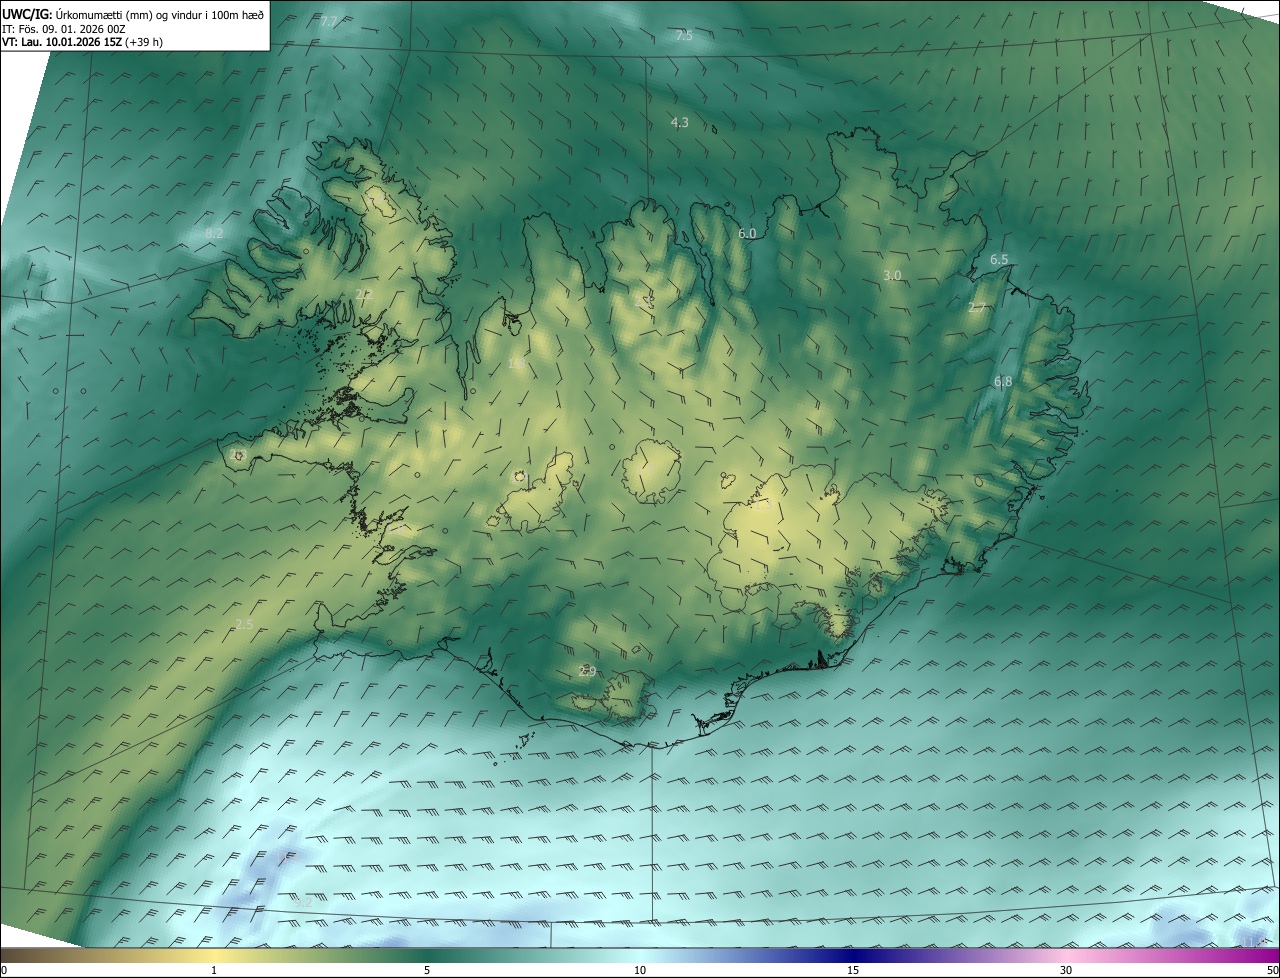Click the color scale at the 10 tick
Image resolution: width=1280 pixels, height=978 pixels.
click(640, 957)
